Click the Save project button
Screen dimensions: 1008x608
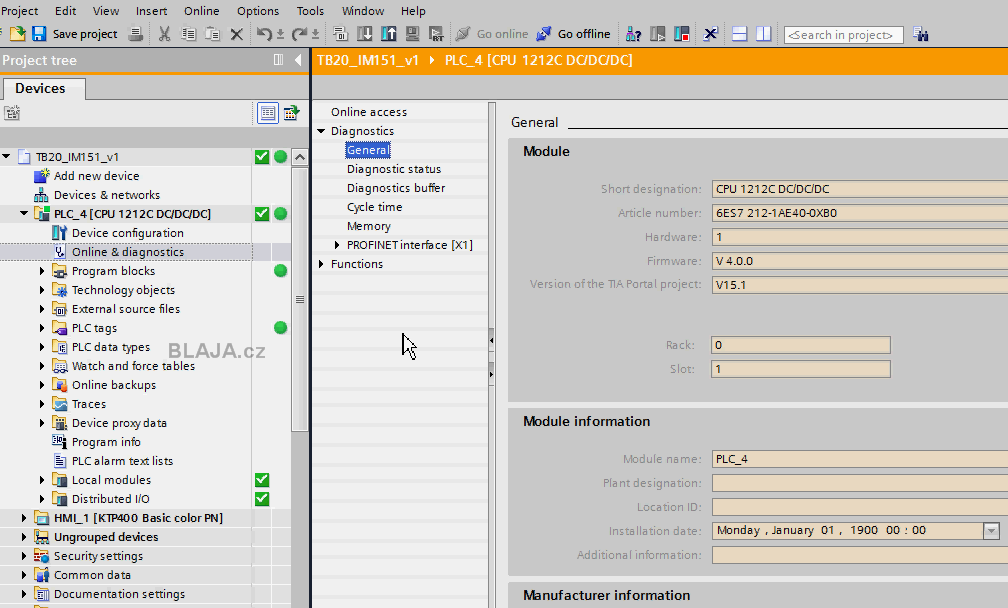coord(75,33)
